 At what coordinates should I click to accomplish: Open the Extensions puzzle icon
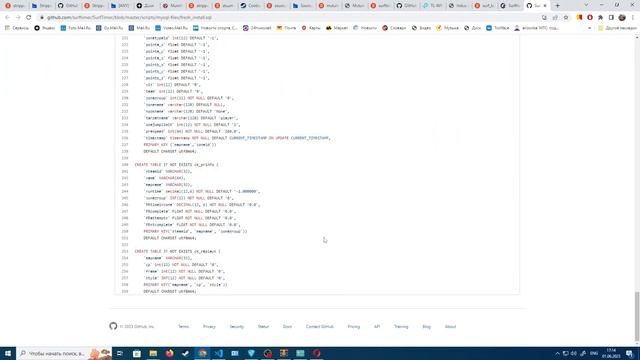click(600, 18)
